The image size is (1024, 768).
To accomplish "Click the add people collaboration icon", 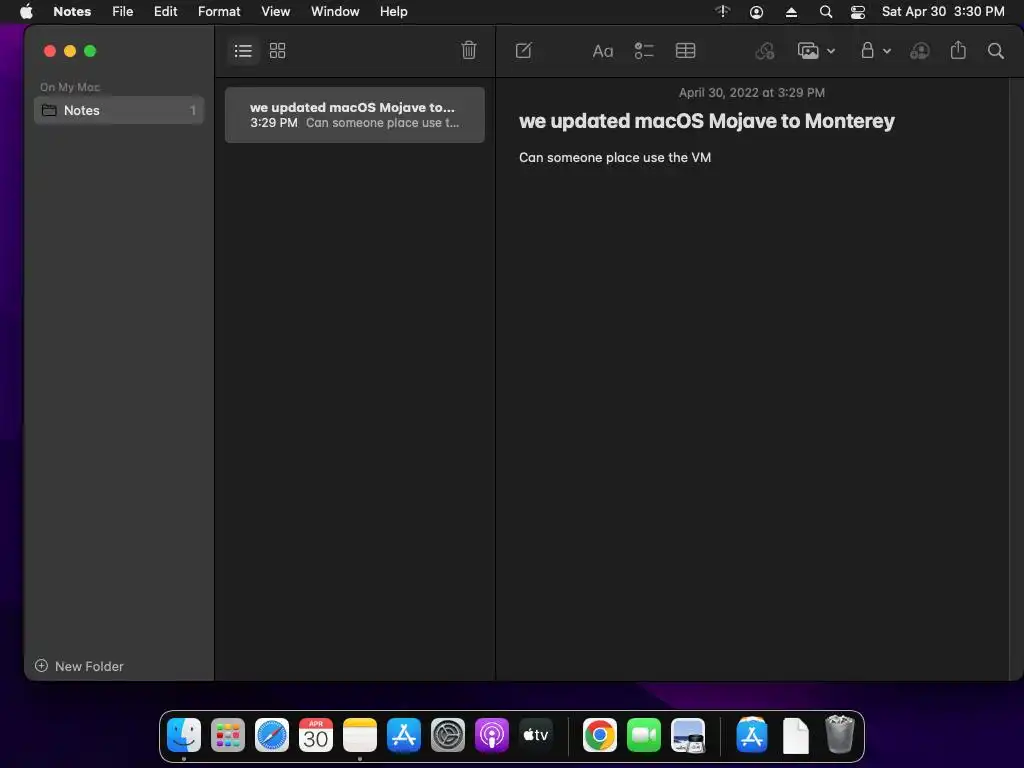I will point(920,50).
